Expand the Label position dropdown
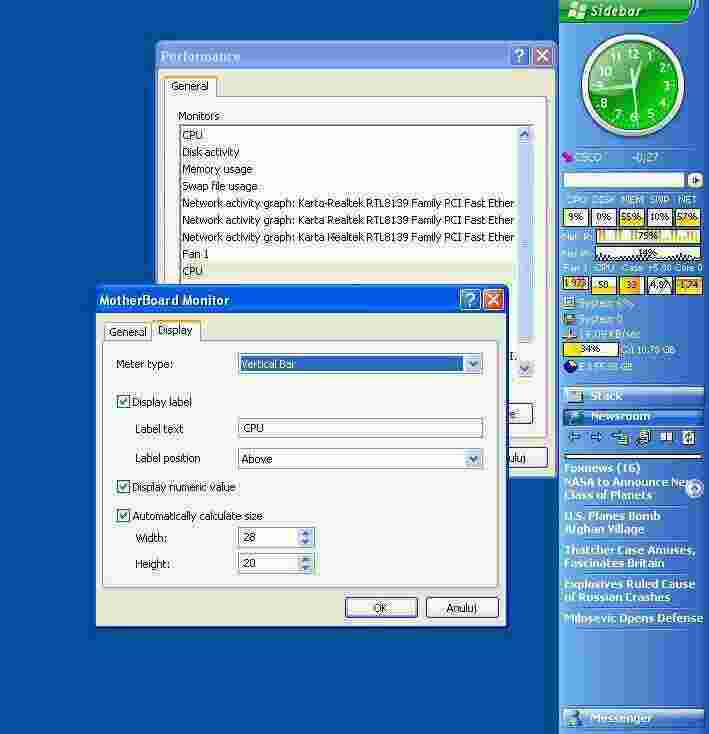709x734 pixels. [x=473, y=459]
